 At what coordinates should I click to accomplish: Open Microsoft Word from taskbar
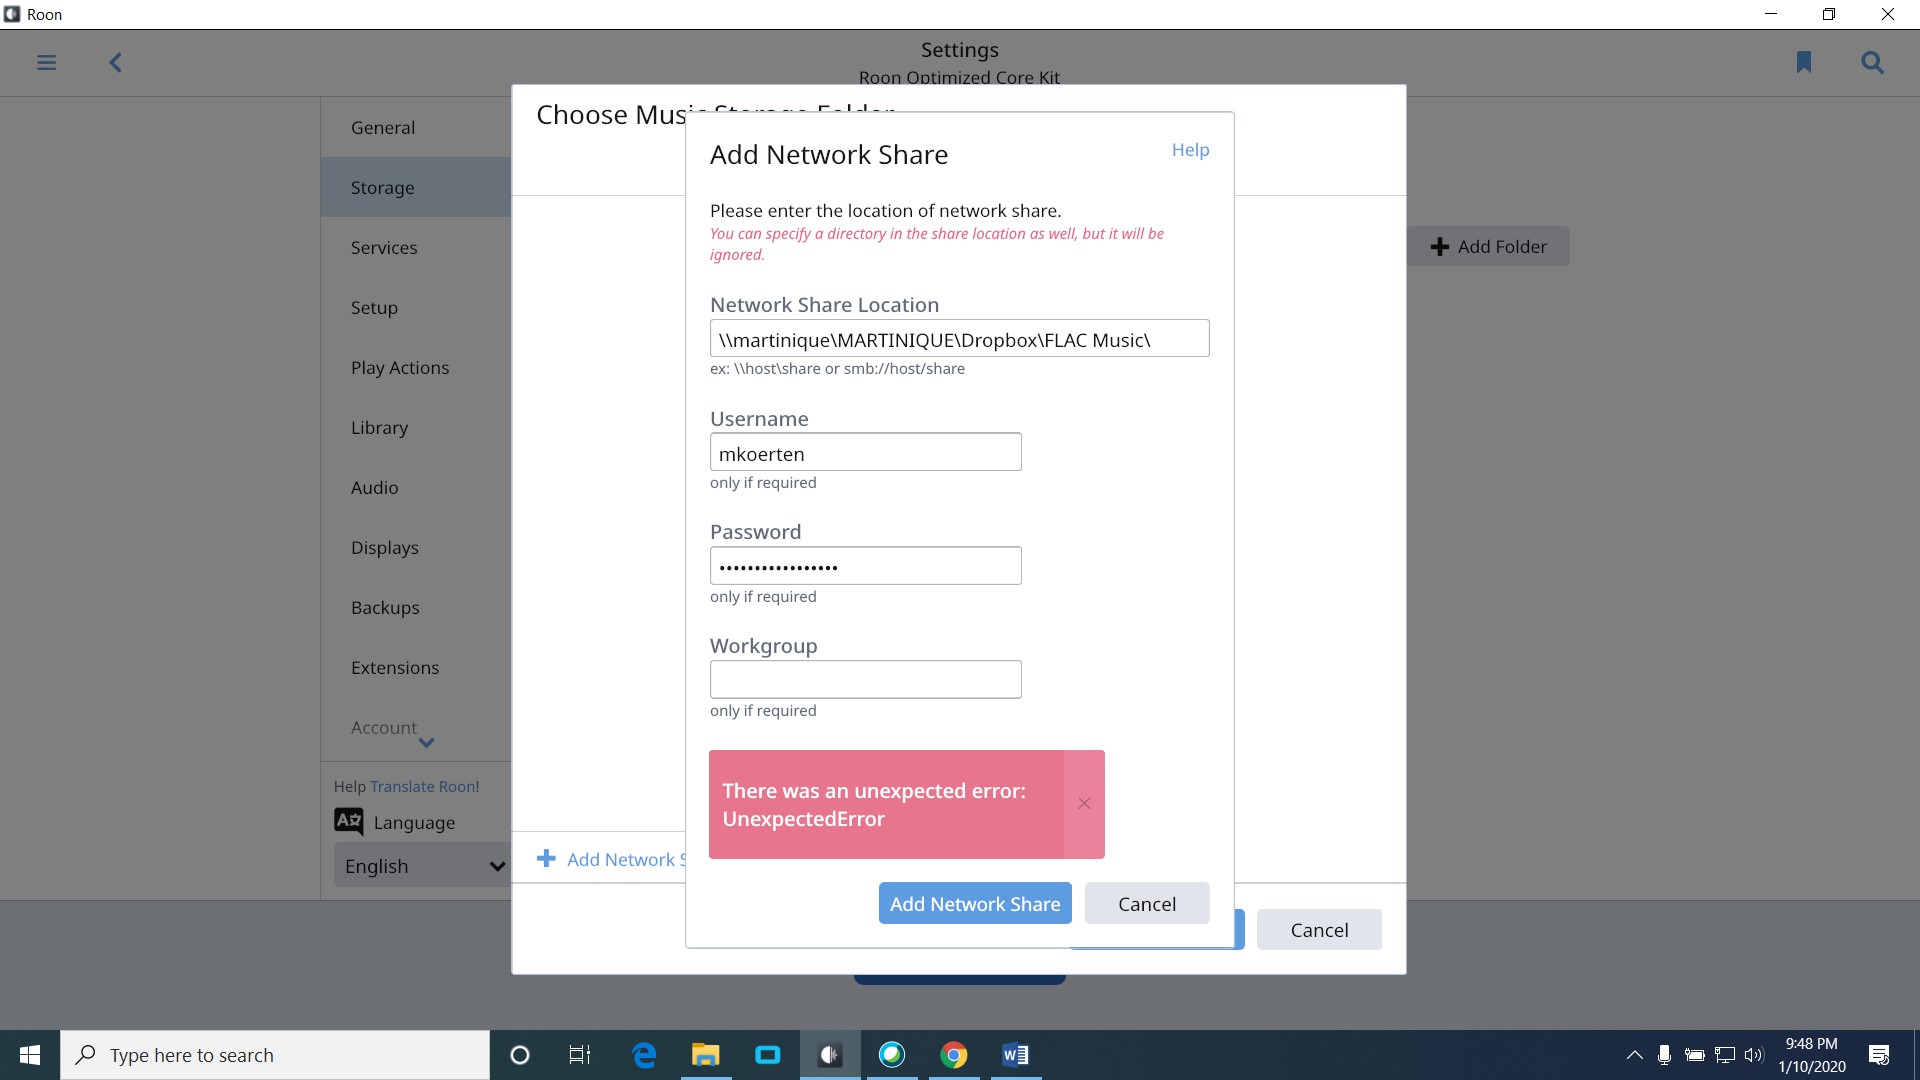(x=1015, y=1055)
